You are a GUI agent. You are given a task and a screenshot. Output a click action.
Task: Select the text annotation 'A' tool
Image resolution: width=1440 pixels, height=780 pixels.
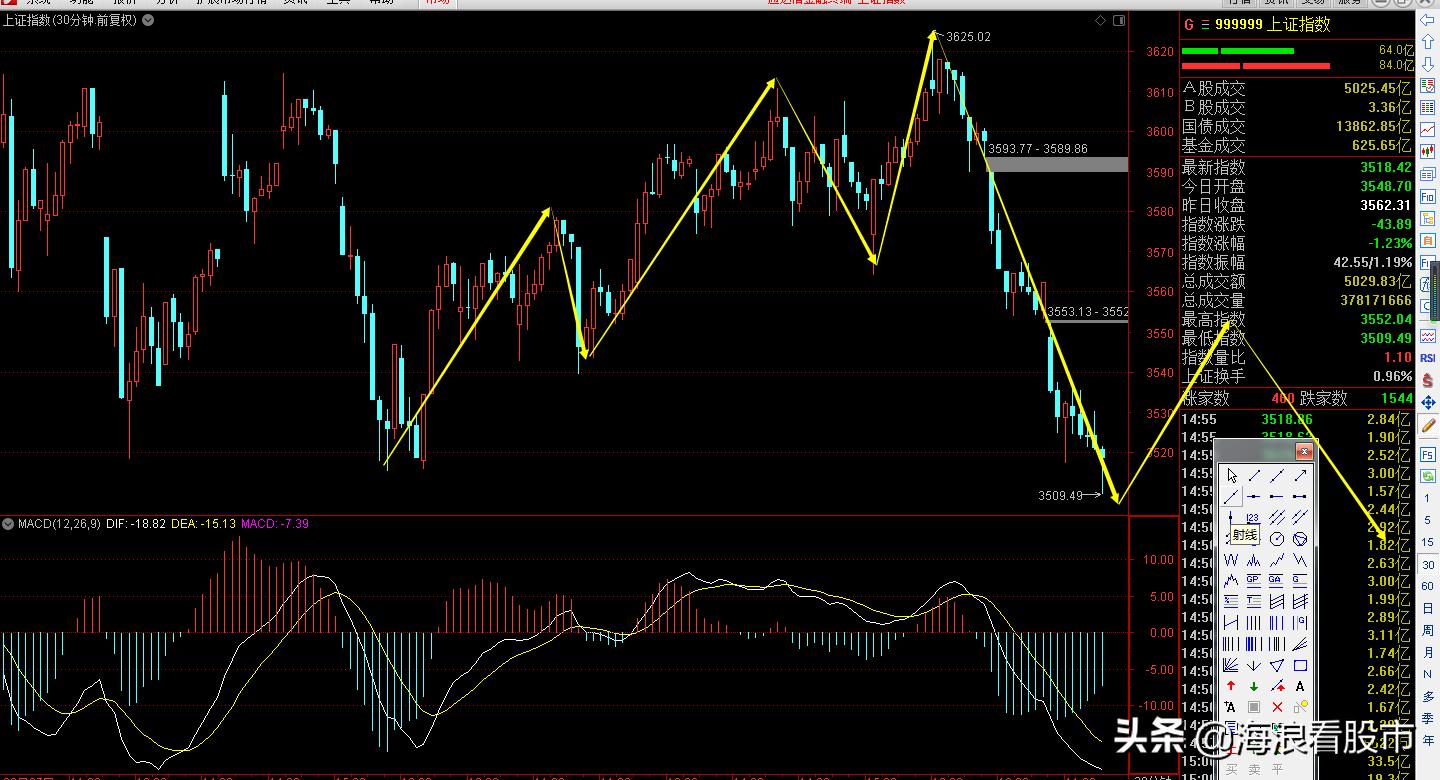(1300, 686)
